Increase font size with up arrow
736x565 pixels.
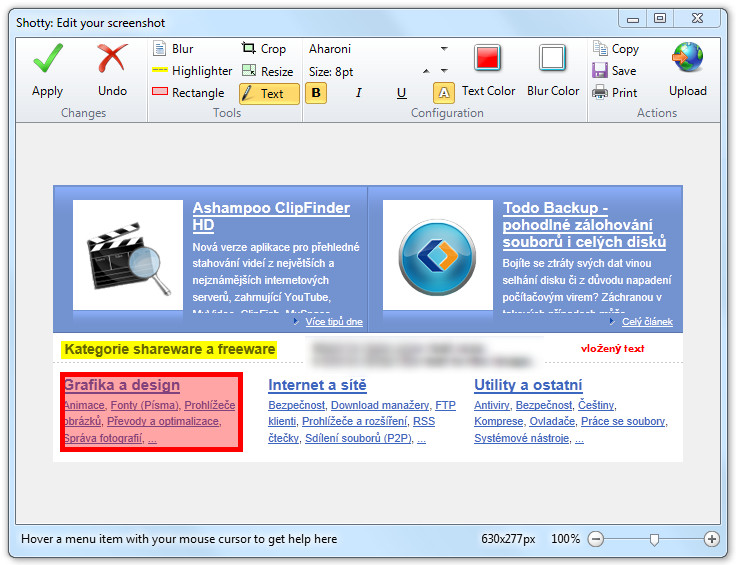point(426,71)
